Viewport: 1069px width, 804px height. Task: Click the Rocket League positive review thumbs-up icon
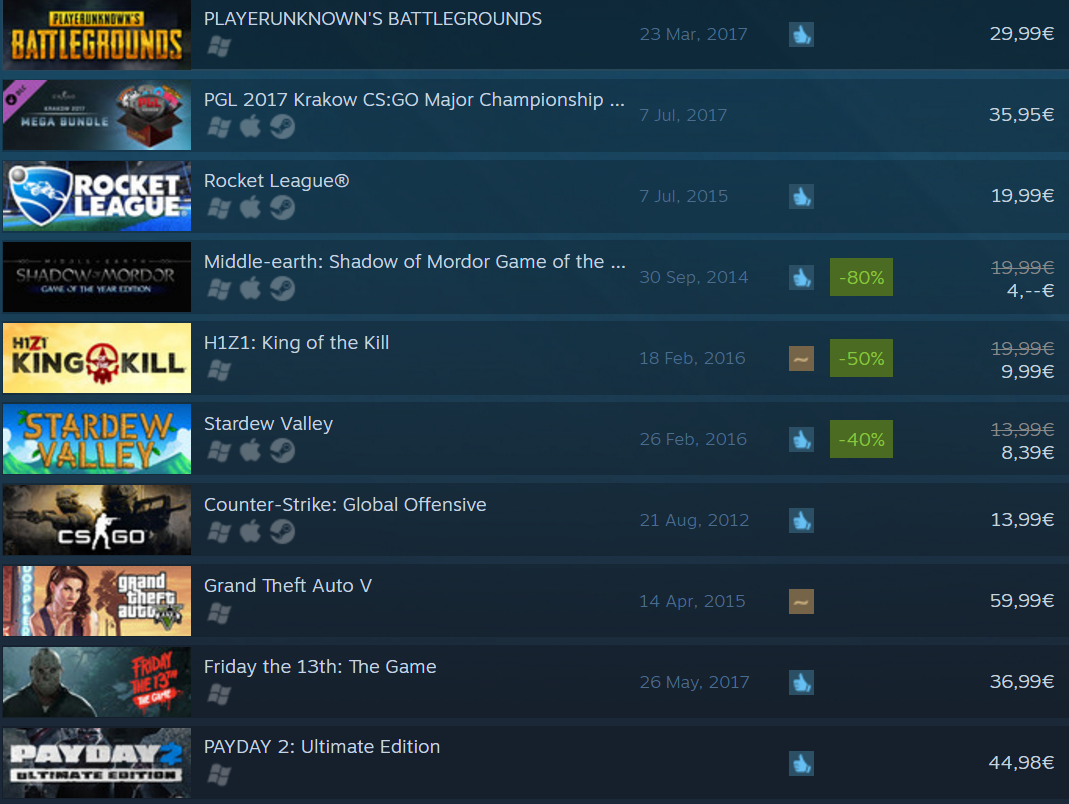pyautogui.click(x=801, y=196)
